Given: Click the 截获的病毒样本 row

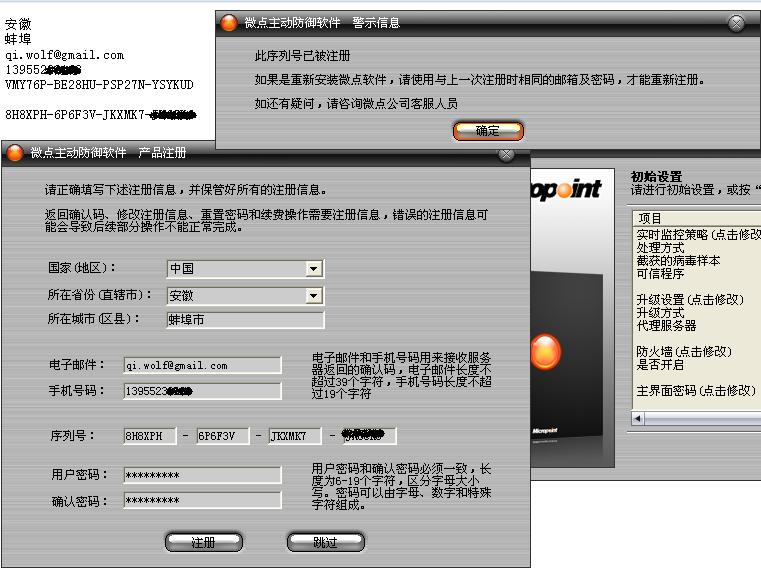Looking at the screenshot, I should pyautogui.click(x=678, y=261).
